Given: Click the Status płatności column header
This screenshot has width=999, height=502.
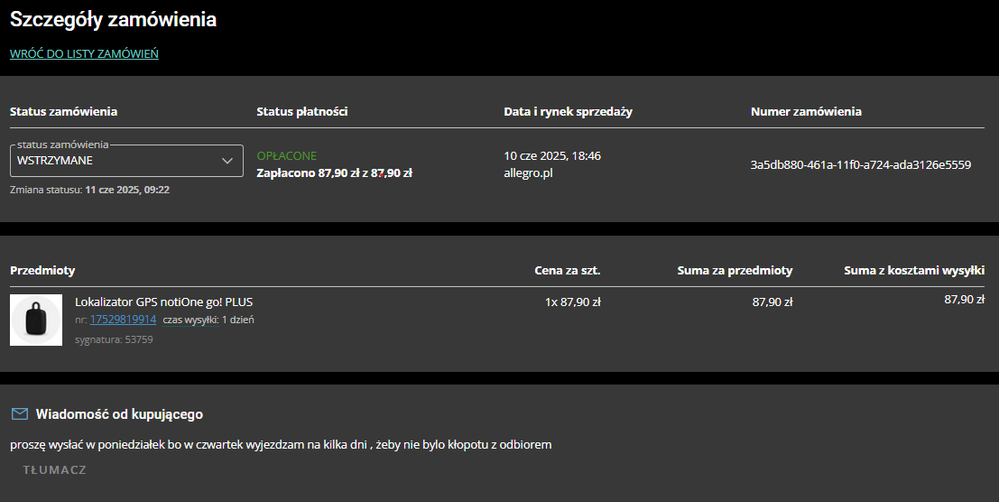Looking at the screenshot, I should click(302, 112).
